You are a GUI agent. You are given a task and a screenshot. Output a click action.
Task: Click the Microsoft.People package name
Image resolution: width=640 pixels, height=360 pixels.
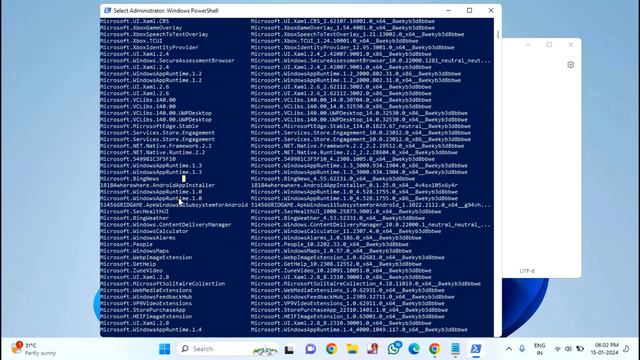[x=127, y=244]
